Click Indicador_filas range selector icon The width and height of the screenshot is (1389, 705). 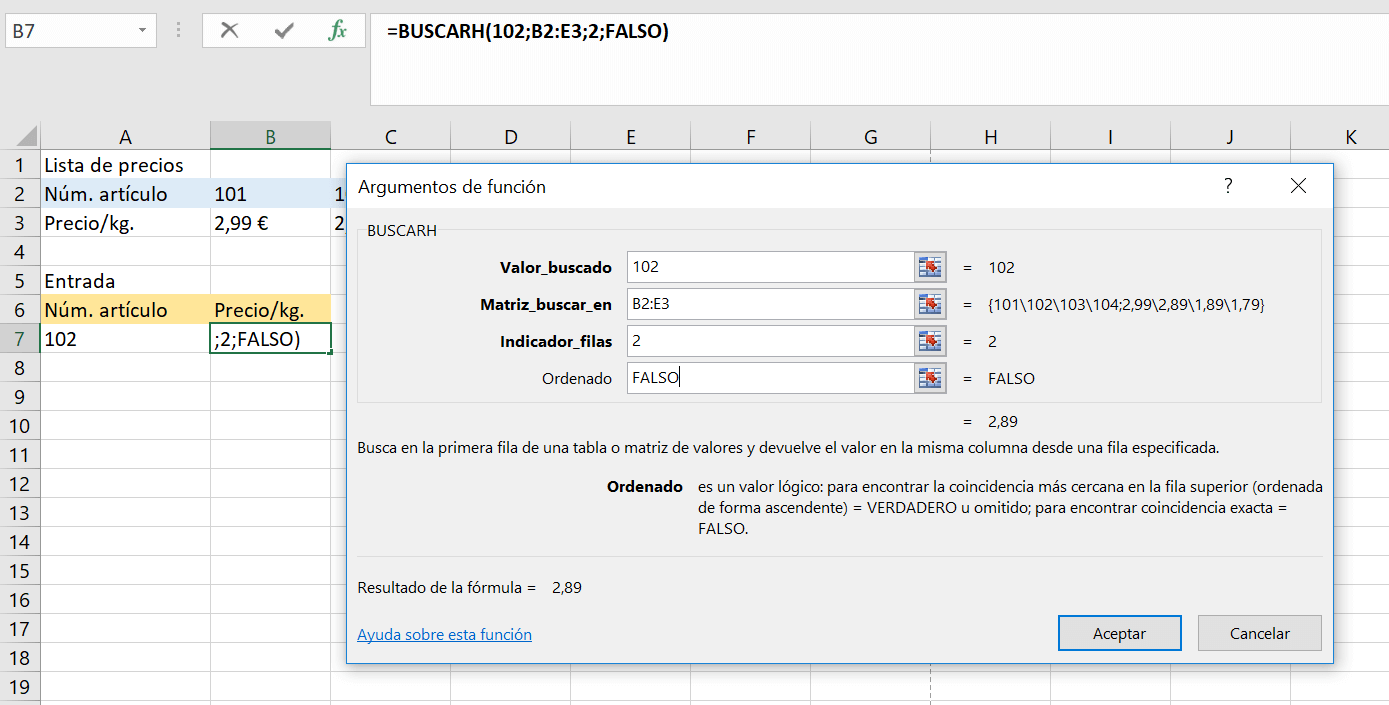click(930, 341)
